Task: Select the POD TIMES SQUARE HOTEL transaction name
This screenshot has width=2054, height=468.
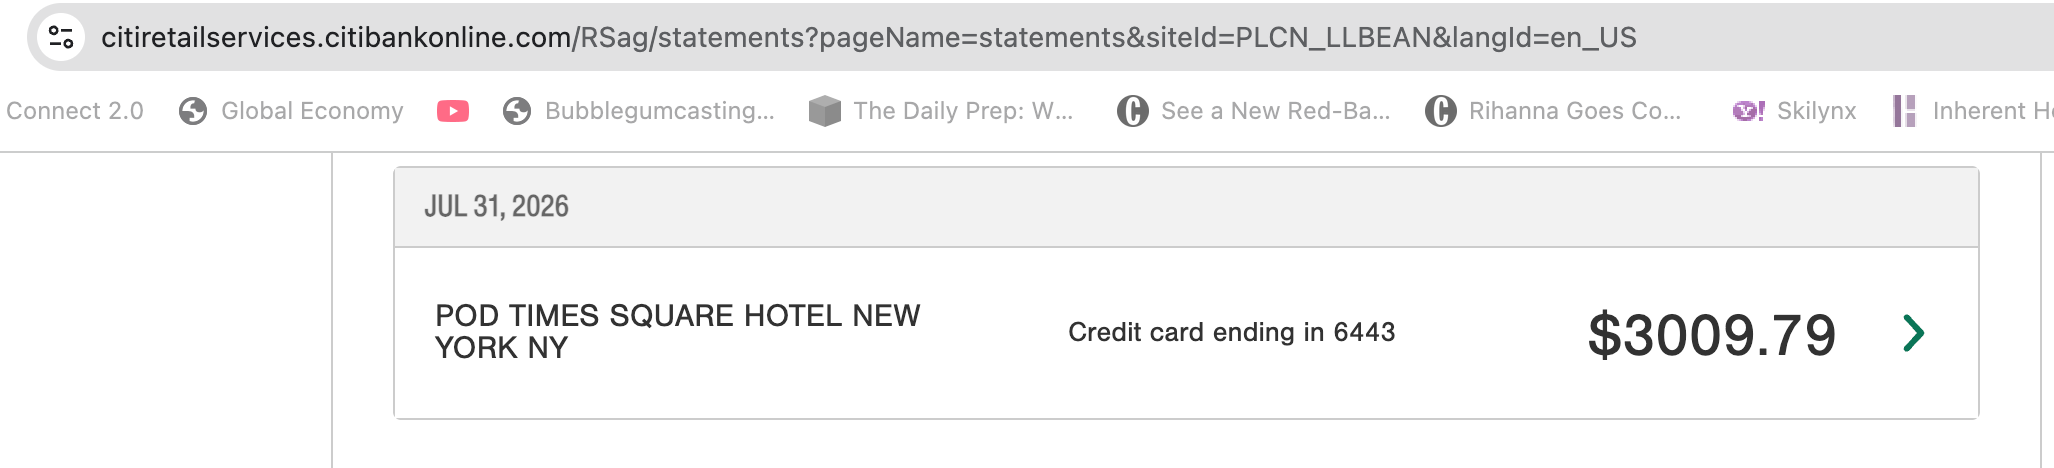Action: (677, 331)
